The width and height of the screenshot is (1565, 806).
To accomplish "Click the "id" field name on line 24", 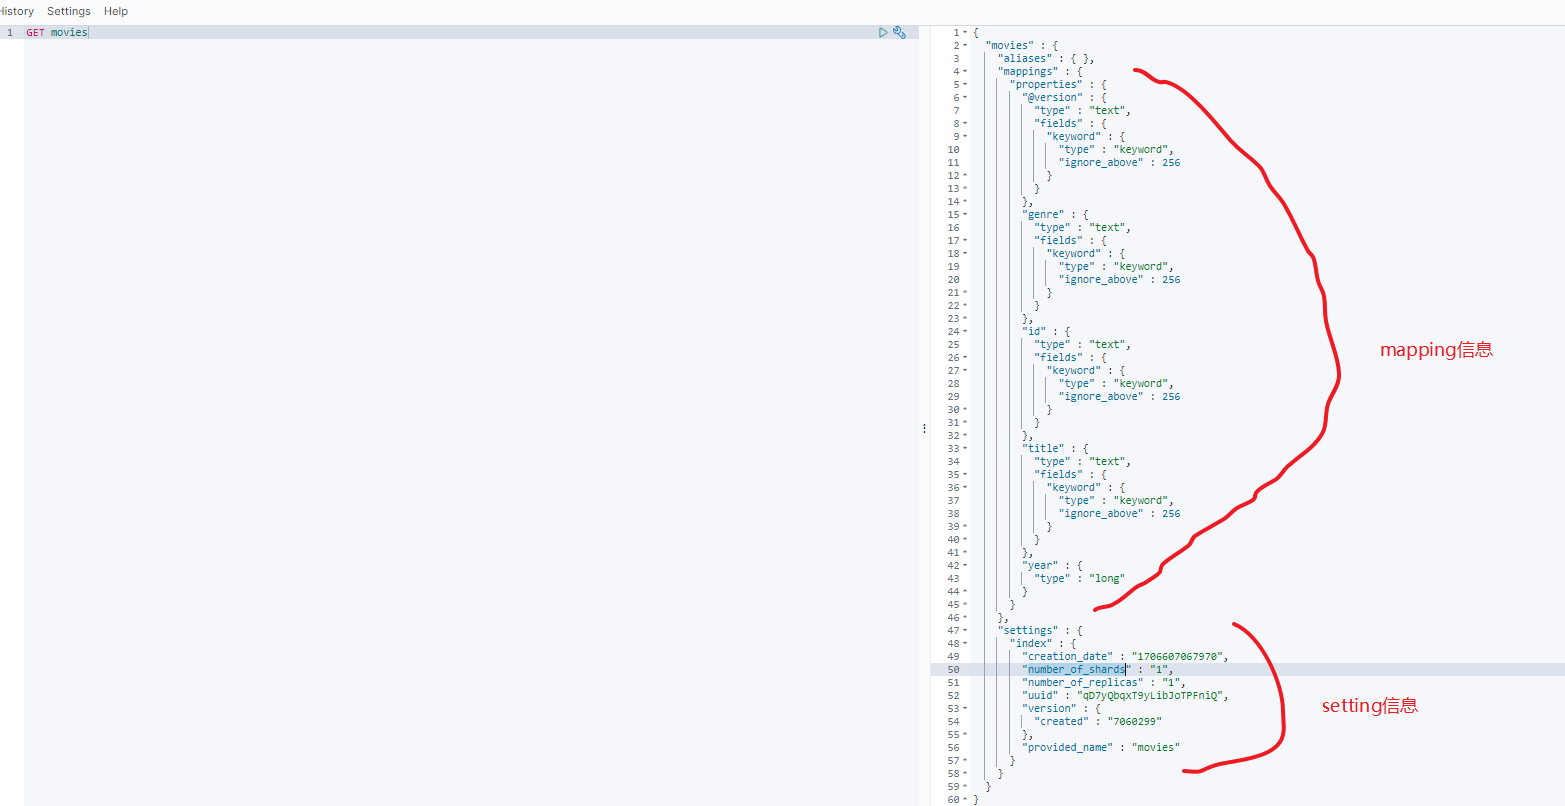I will pyautogui.click(x=1034, y=331).
